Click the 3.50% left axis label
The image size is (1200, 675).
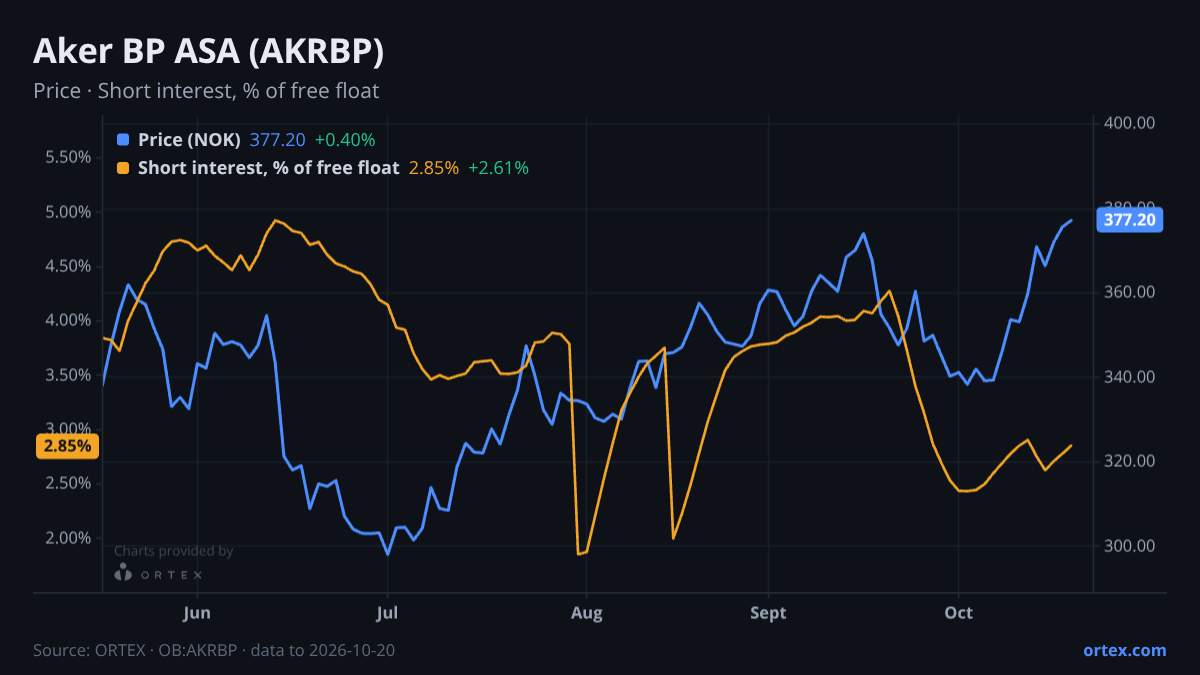pyautogui.click(x=69, y=375)
